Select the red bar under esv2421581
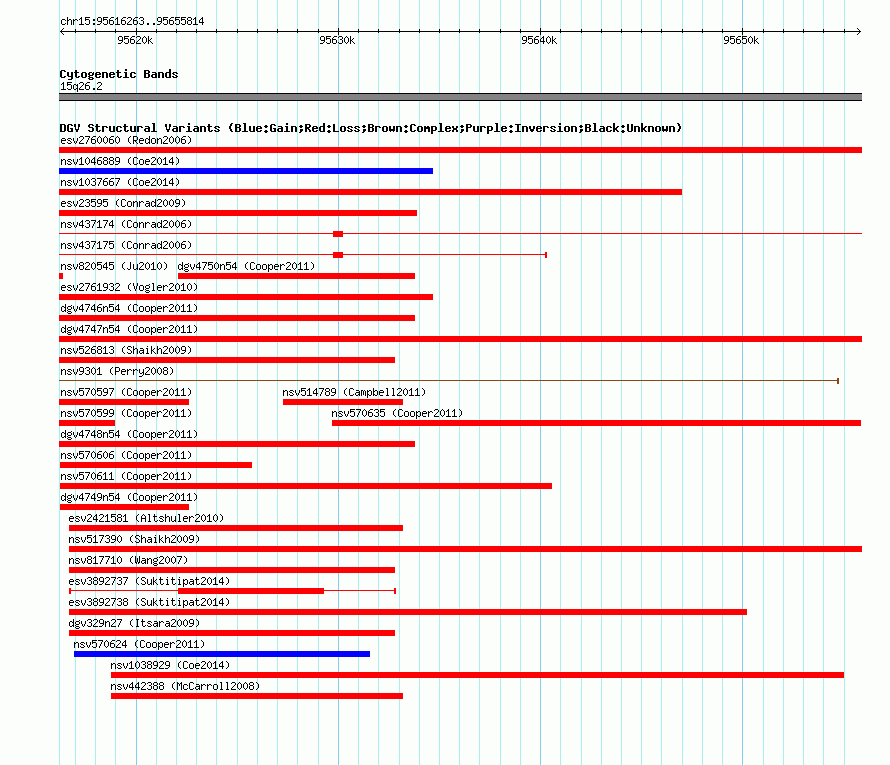The image size is (890, 765). (236, 528)
